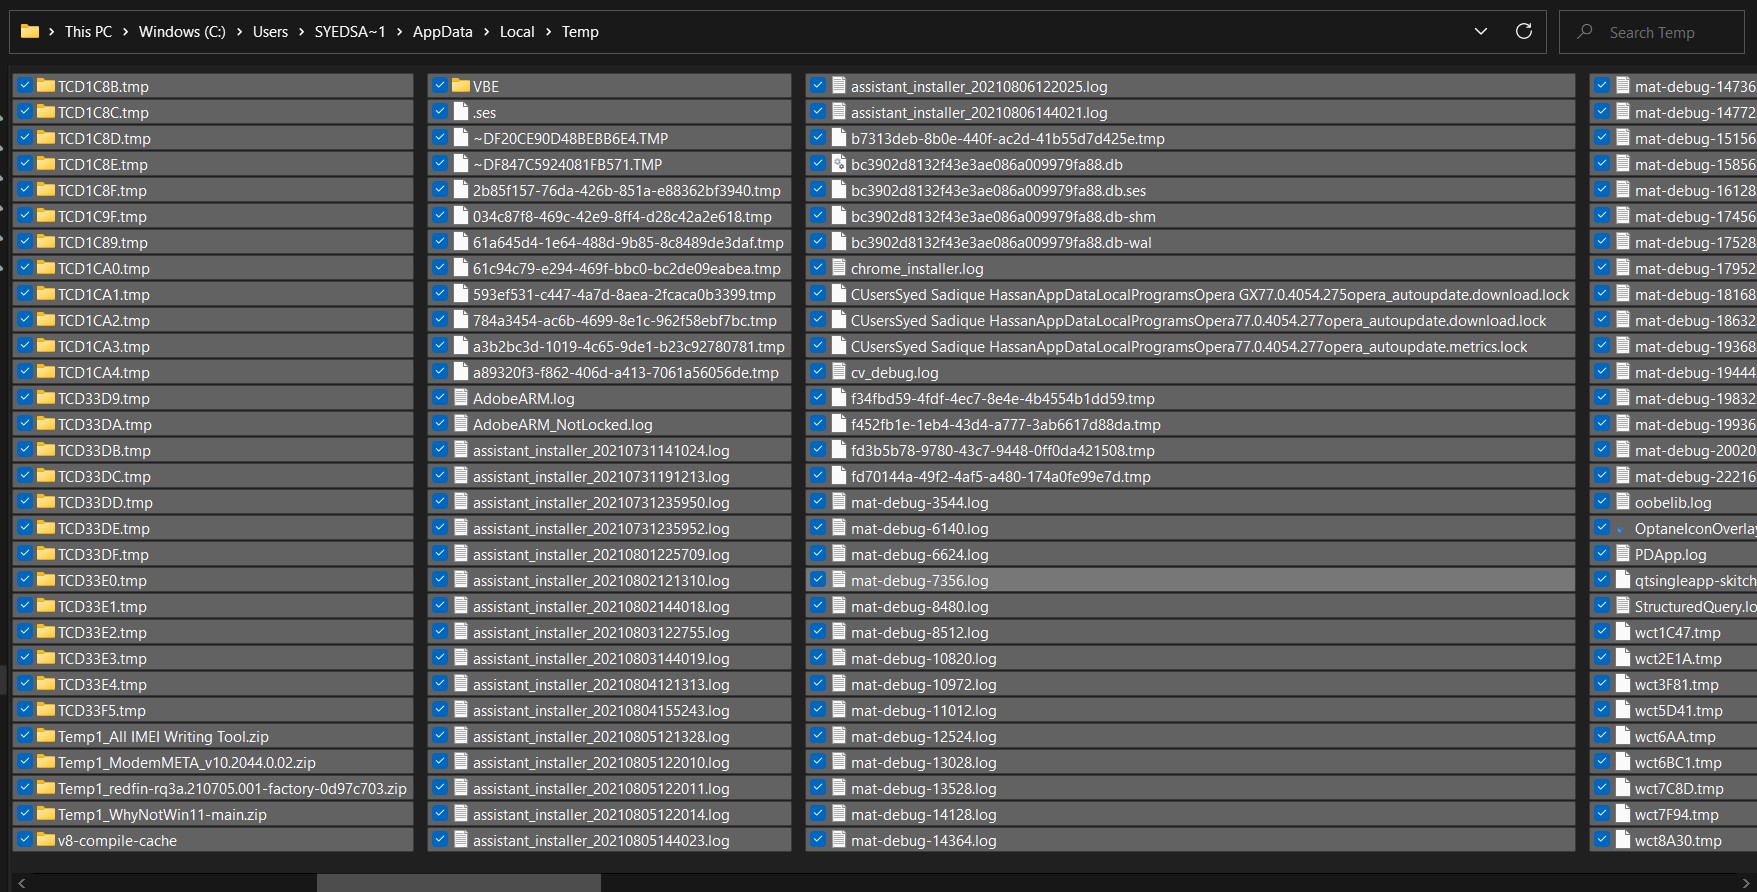Image resolution: width=1757 pixels, height=892 pixels.
Task: Open the address bar history dropdown arrow
Action: (x=1481, y=32)
